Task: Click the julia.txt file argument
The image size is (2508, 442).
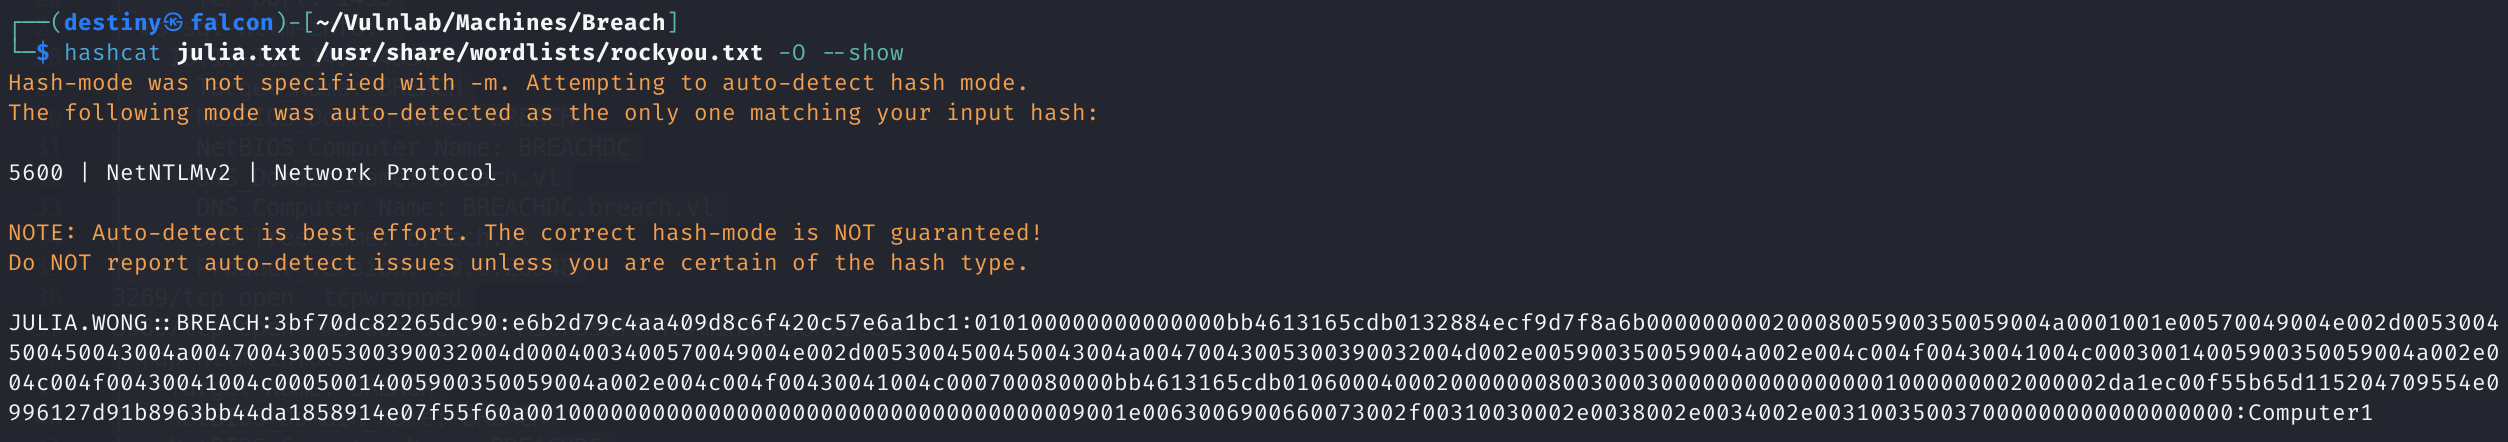Action: click(x=239, y=52)
